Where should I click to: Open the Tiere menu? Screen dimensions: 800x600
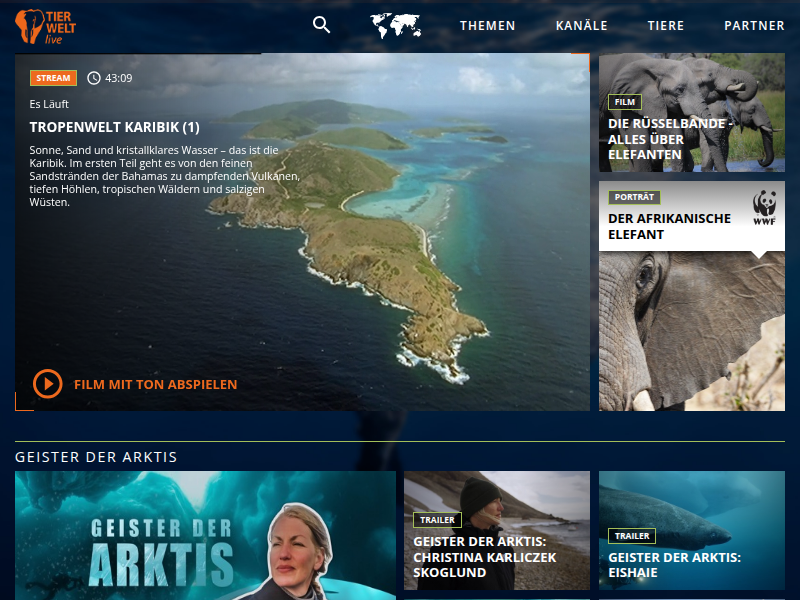tap(666, 26)
